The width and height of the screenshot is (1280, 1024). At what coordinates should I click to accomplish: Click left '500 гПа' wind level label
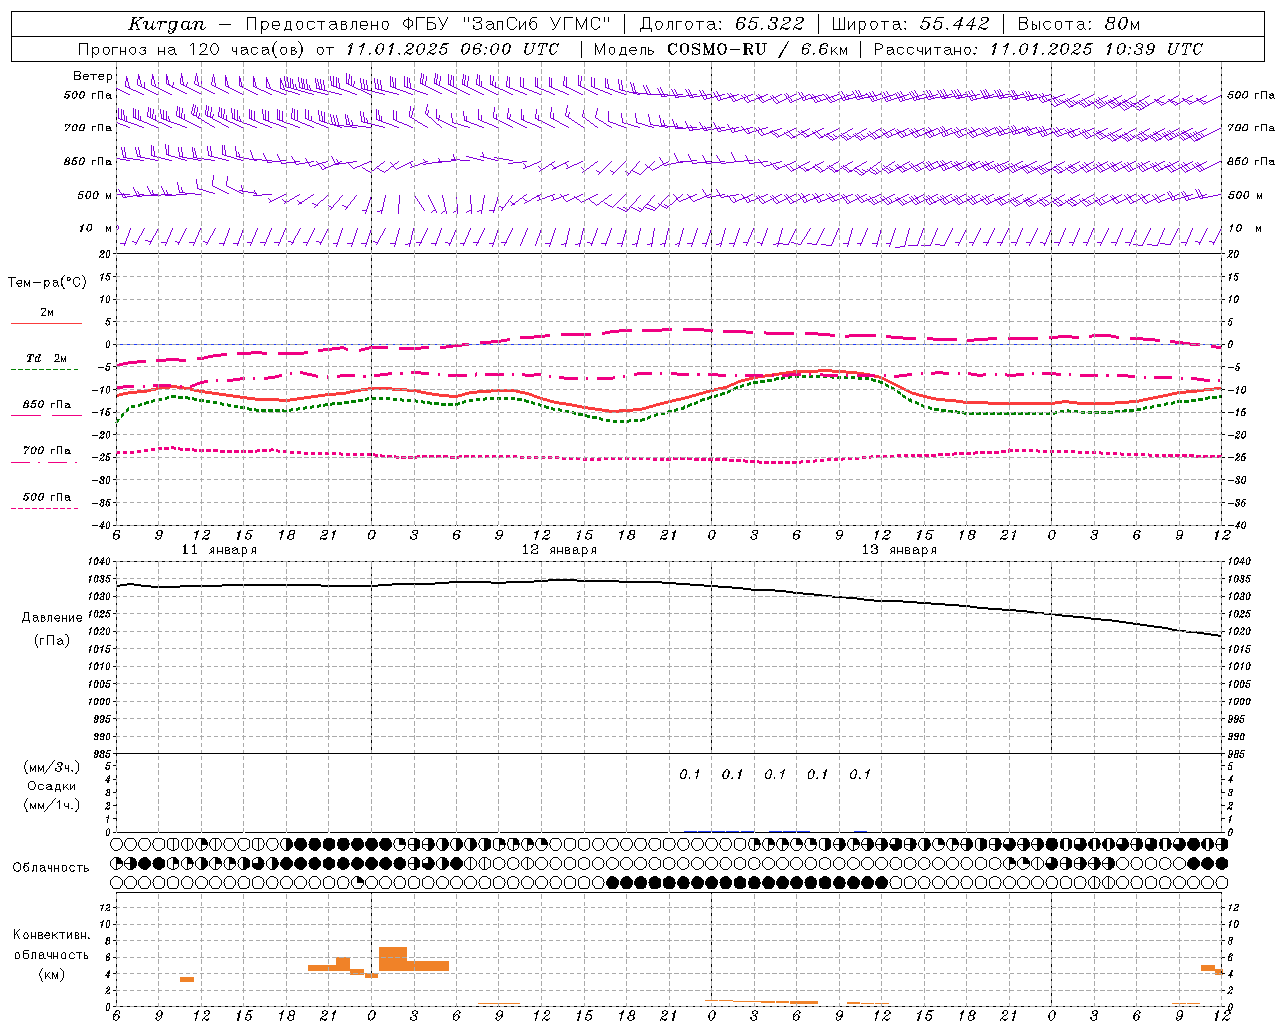88,96
